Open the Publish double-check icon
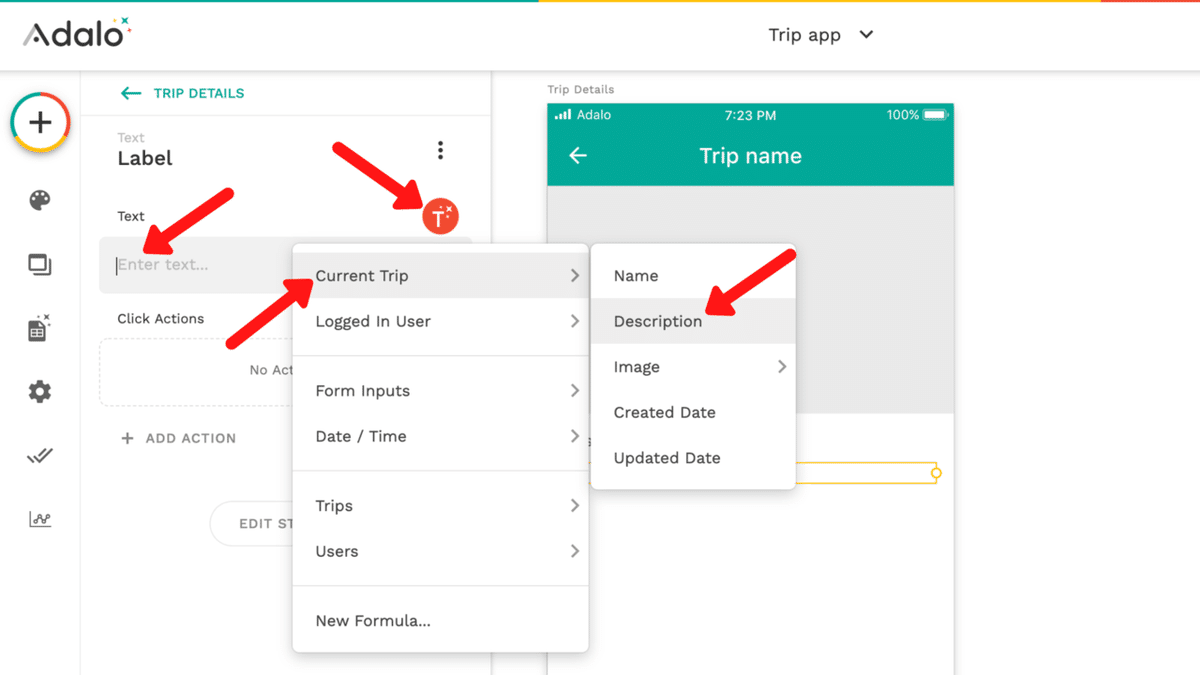The image size is (1200, 675). click(x=40, y=456)
